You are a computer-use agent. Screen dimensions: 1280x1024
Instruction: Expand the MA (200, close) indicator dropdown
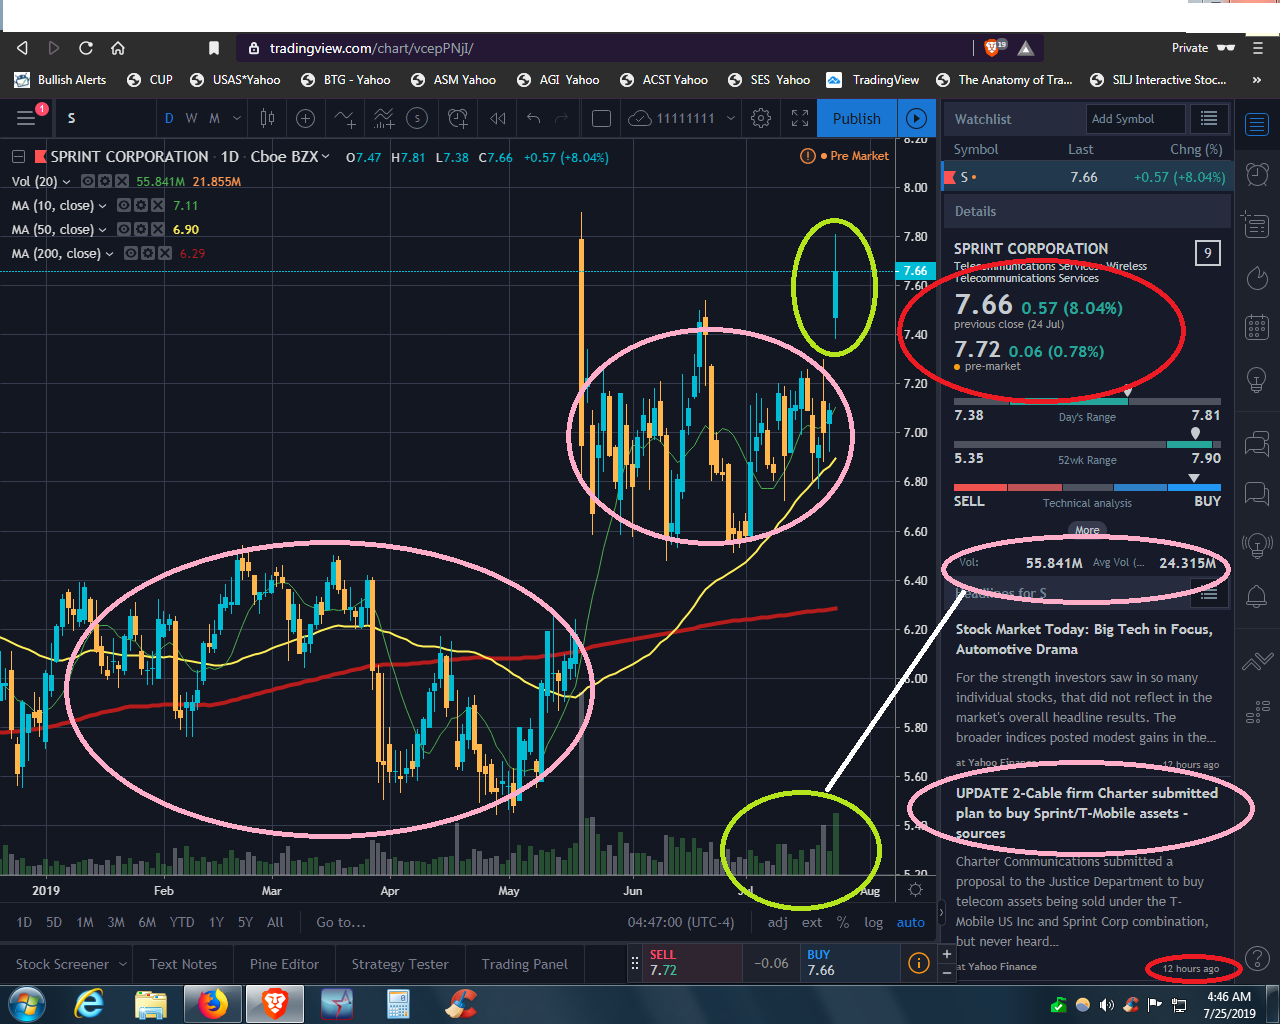pyautogui.click(x=110, y=254)
